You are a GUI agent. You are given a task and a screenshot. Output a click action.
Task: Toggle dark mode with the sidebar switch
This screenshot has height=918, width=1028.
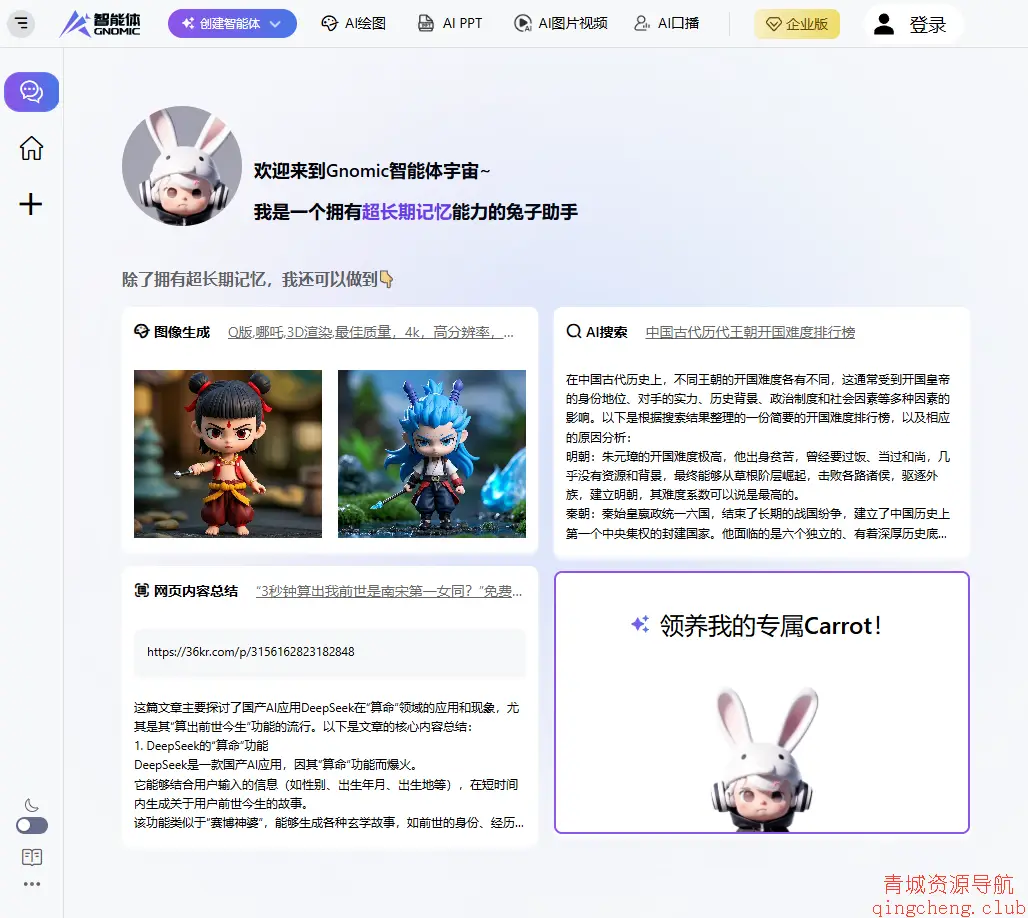click(x=31, y=825)
